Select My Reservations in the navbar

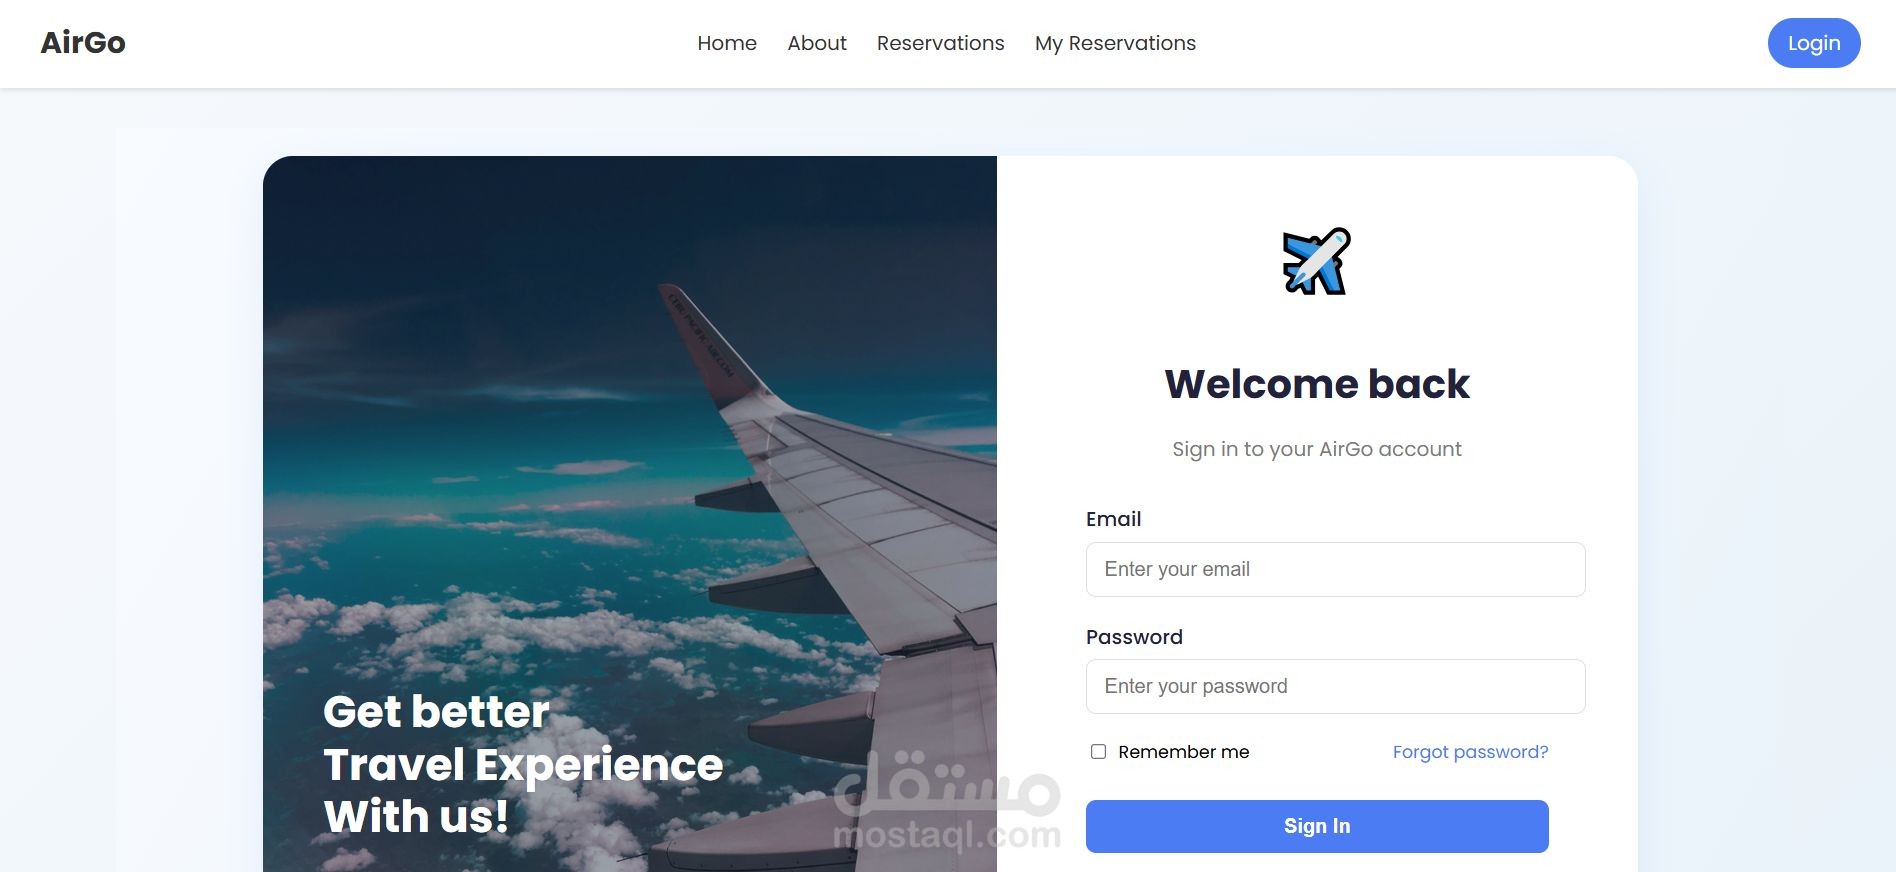pyautogui.click(x=1115, y=43)
